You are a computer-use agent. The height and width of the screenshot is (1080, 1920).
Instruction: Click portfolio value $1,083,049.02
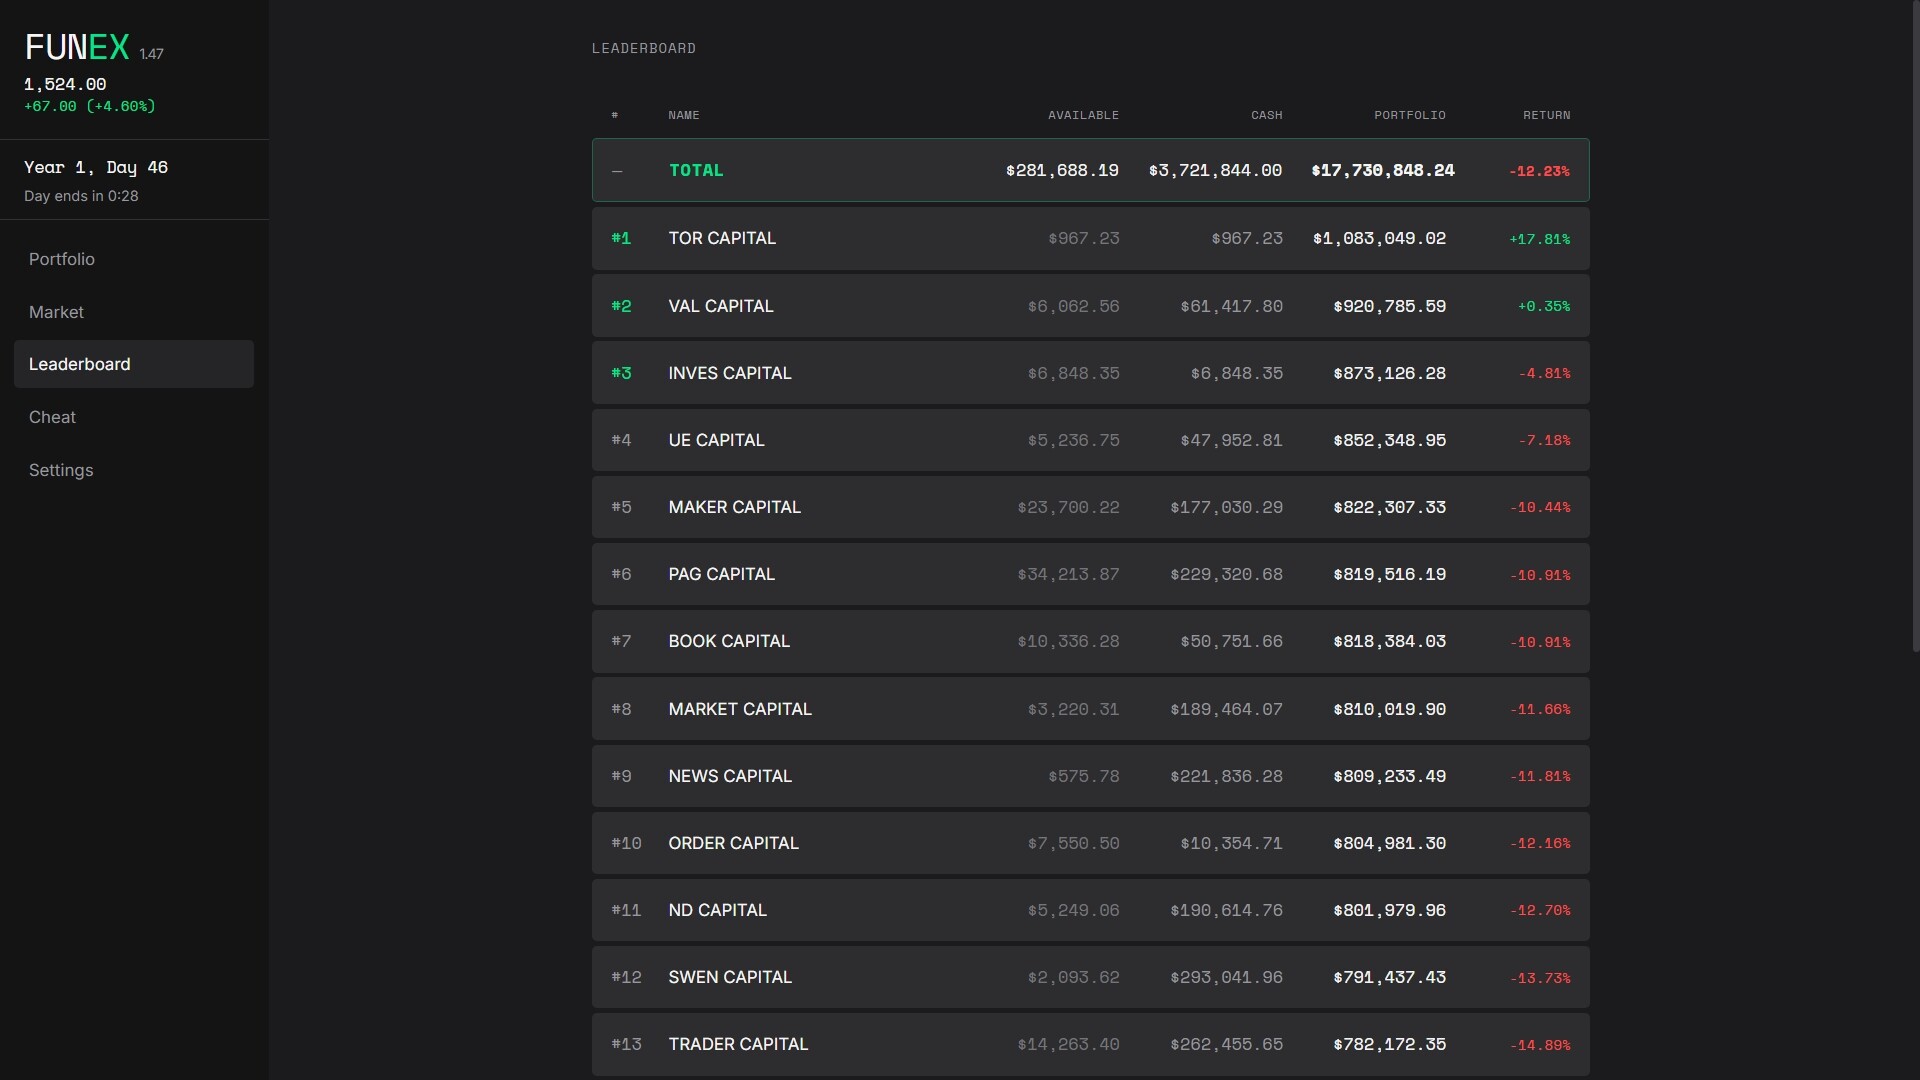pyautogui.click(x=1379, y=238)
